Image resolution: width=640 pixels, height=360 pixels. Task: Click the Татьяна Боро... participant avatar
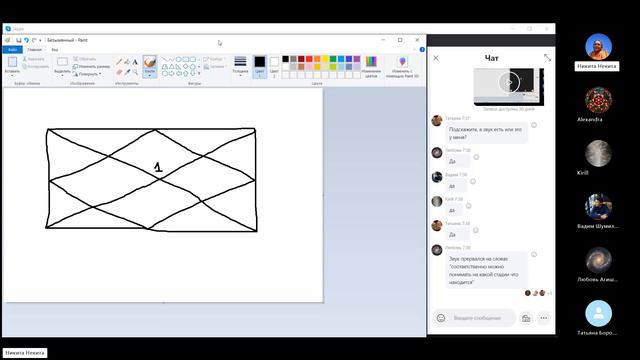(598, 313)
